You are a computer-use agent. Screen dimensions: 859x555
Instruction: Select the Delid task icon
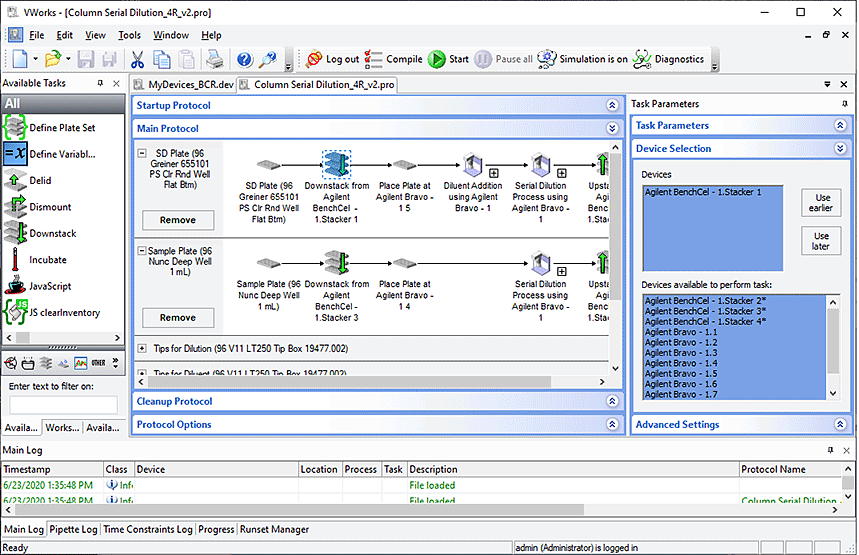[15, 180]
